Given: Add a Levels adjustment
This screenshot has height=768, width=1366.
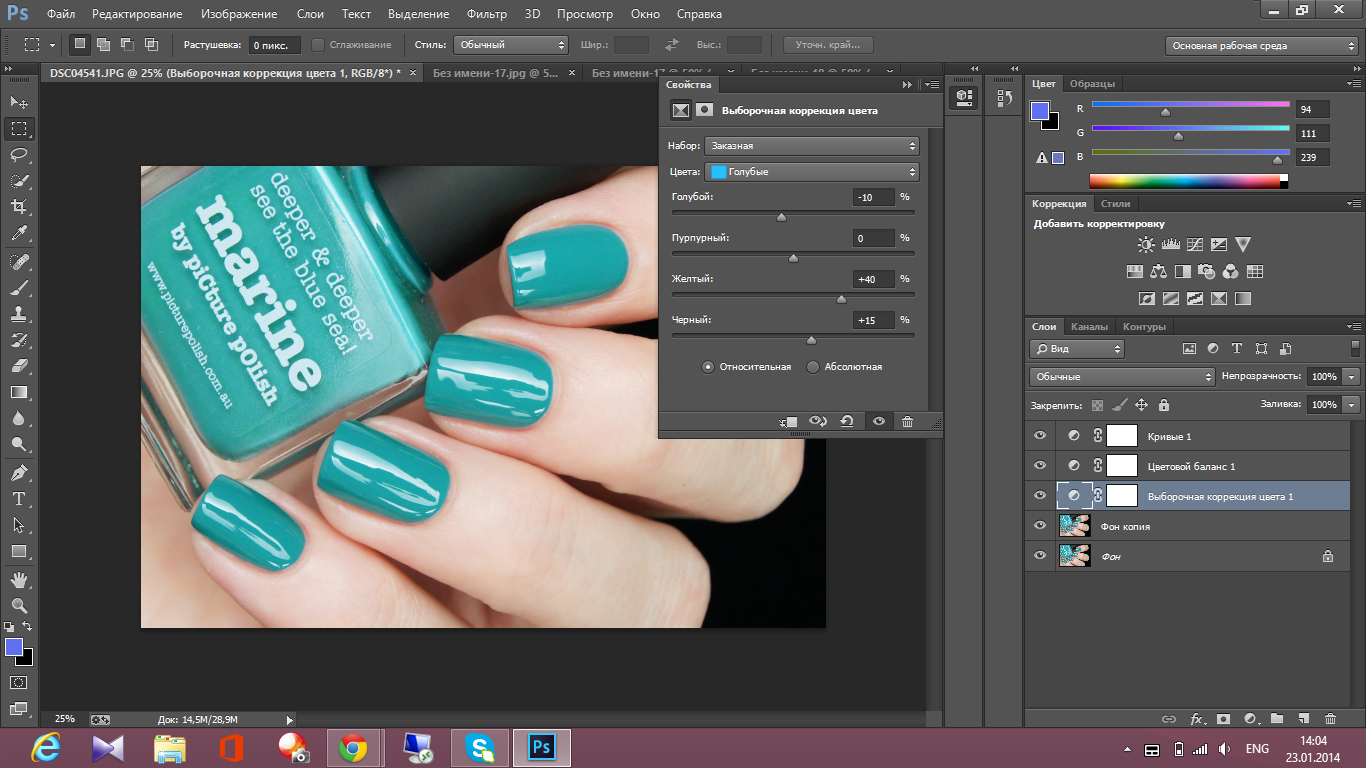Looking at the screenshot, I should click(1170, 244).
